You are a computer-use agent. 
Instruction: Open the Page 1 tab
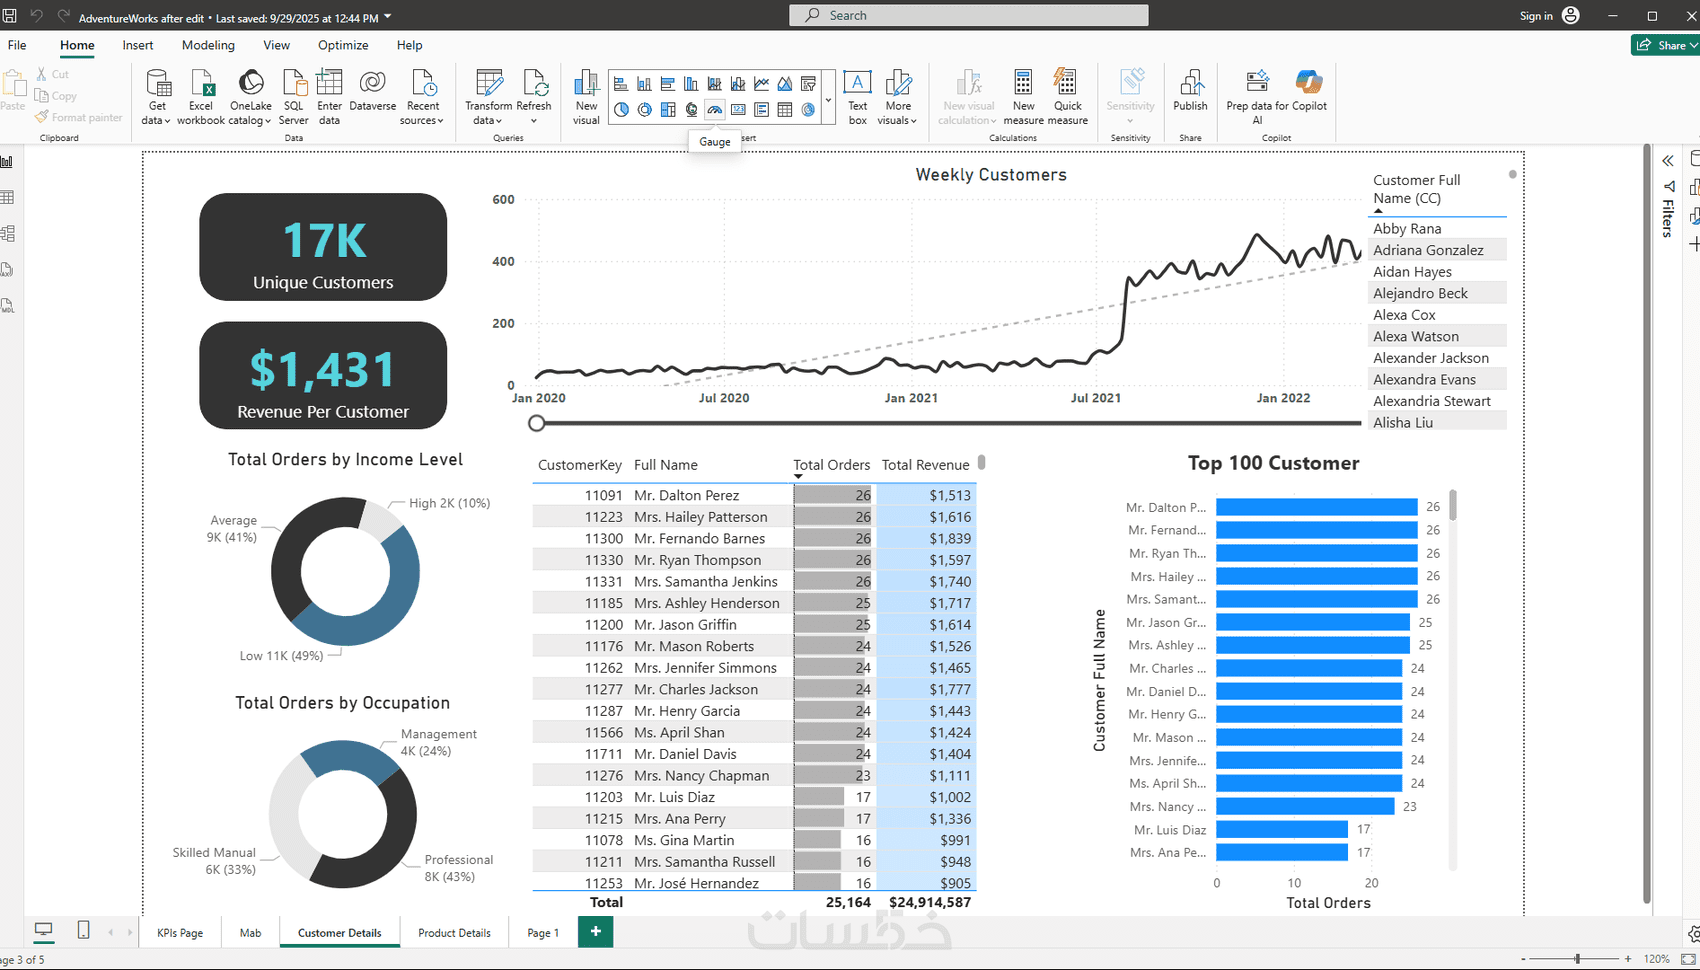coord(543,933)
